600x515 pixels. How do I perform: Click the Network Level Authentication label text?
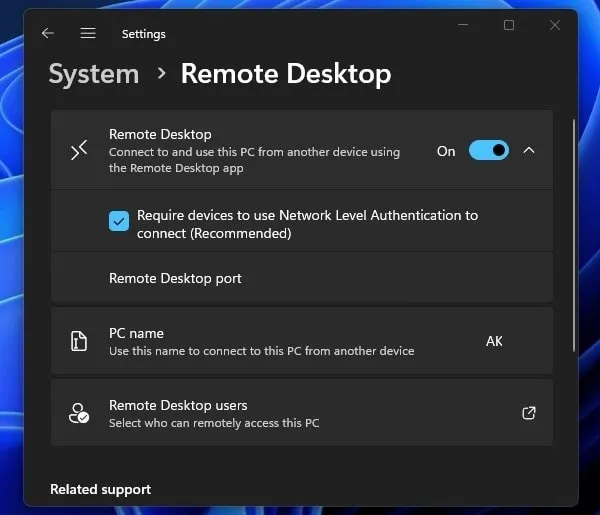point(308,224)
